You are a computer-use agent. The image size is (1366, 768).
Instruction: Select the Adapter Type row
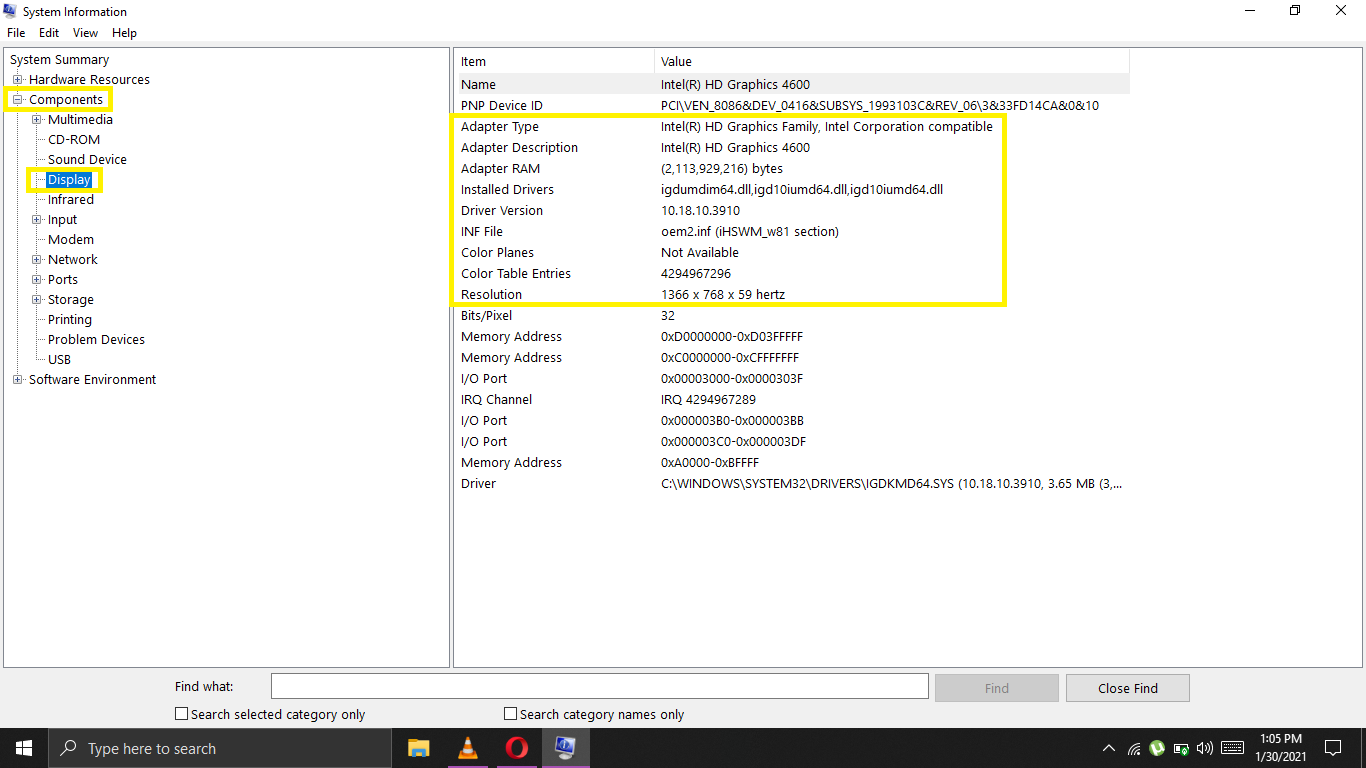point(793,127)
